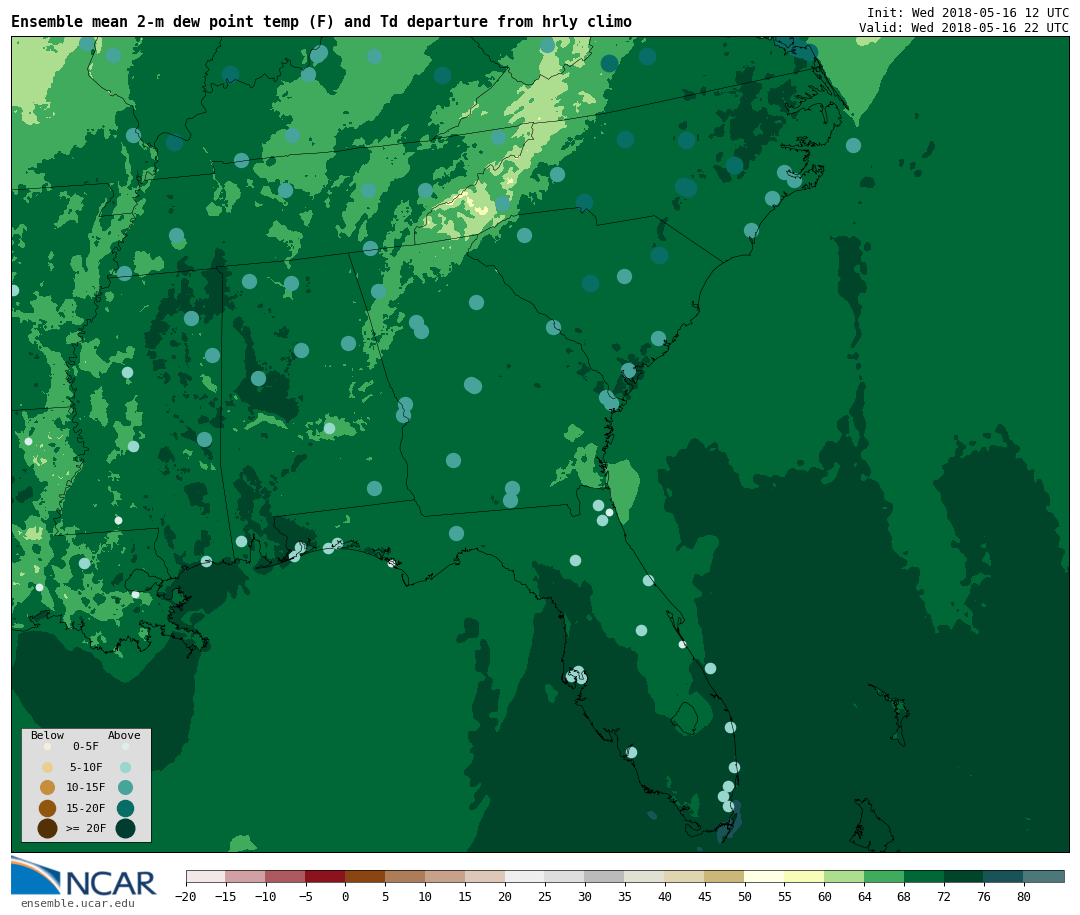Image resolution: width=1080 pixels, height=915 pixels.
Task: Pick the light green 60 to 64 swatch
Action: pyautogui.click(x=845, y=876)
